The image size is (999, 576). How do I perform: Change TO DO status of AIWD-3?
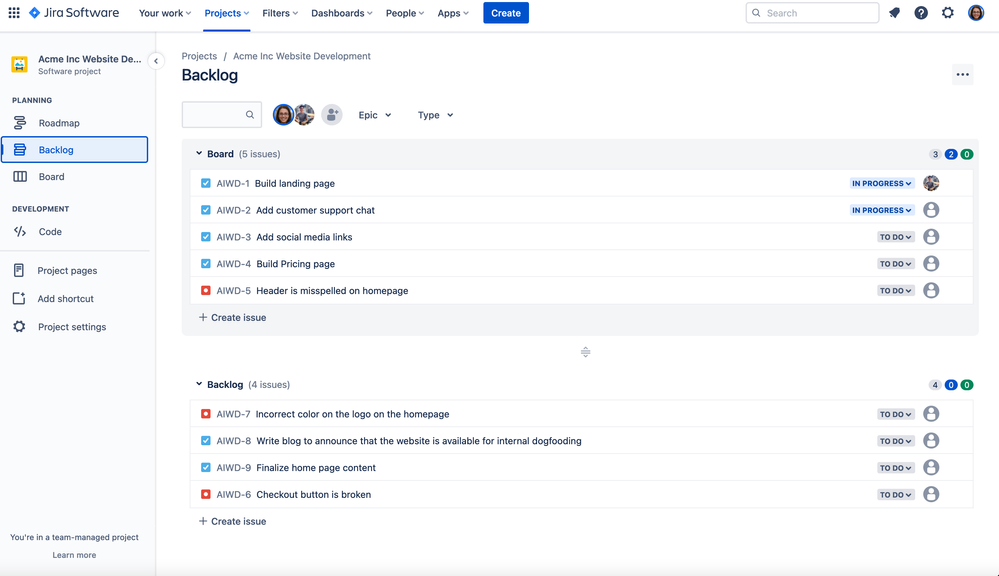click(896, 237)
